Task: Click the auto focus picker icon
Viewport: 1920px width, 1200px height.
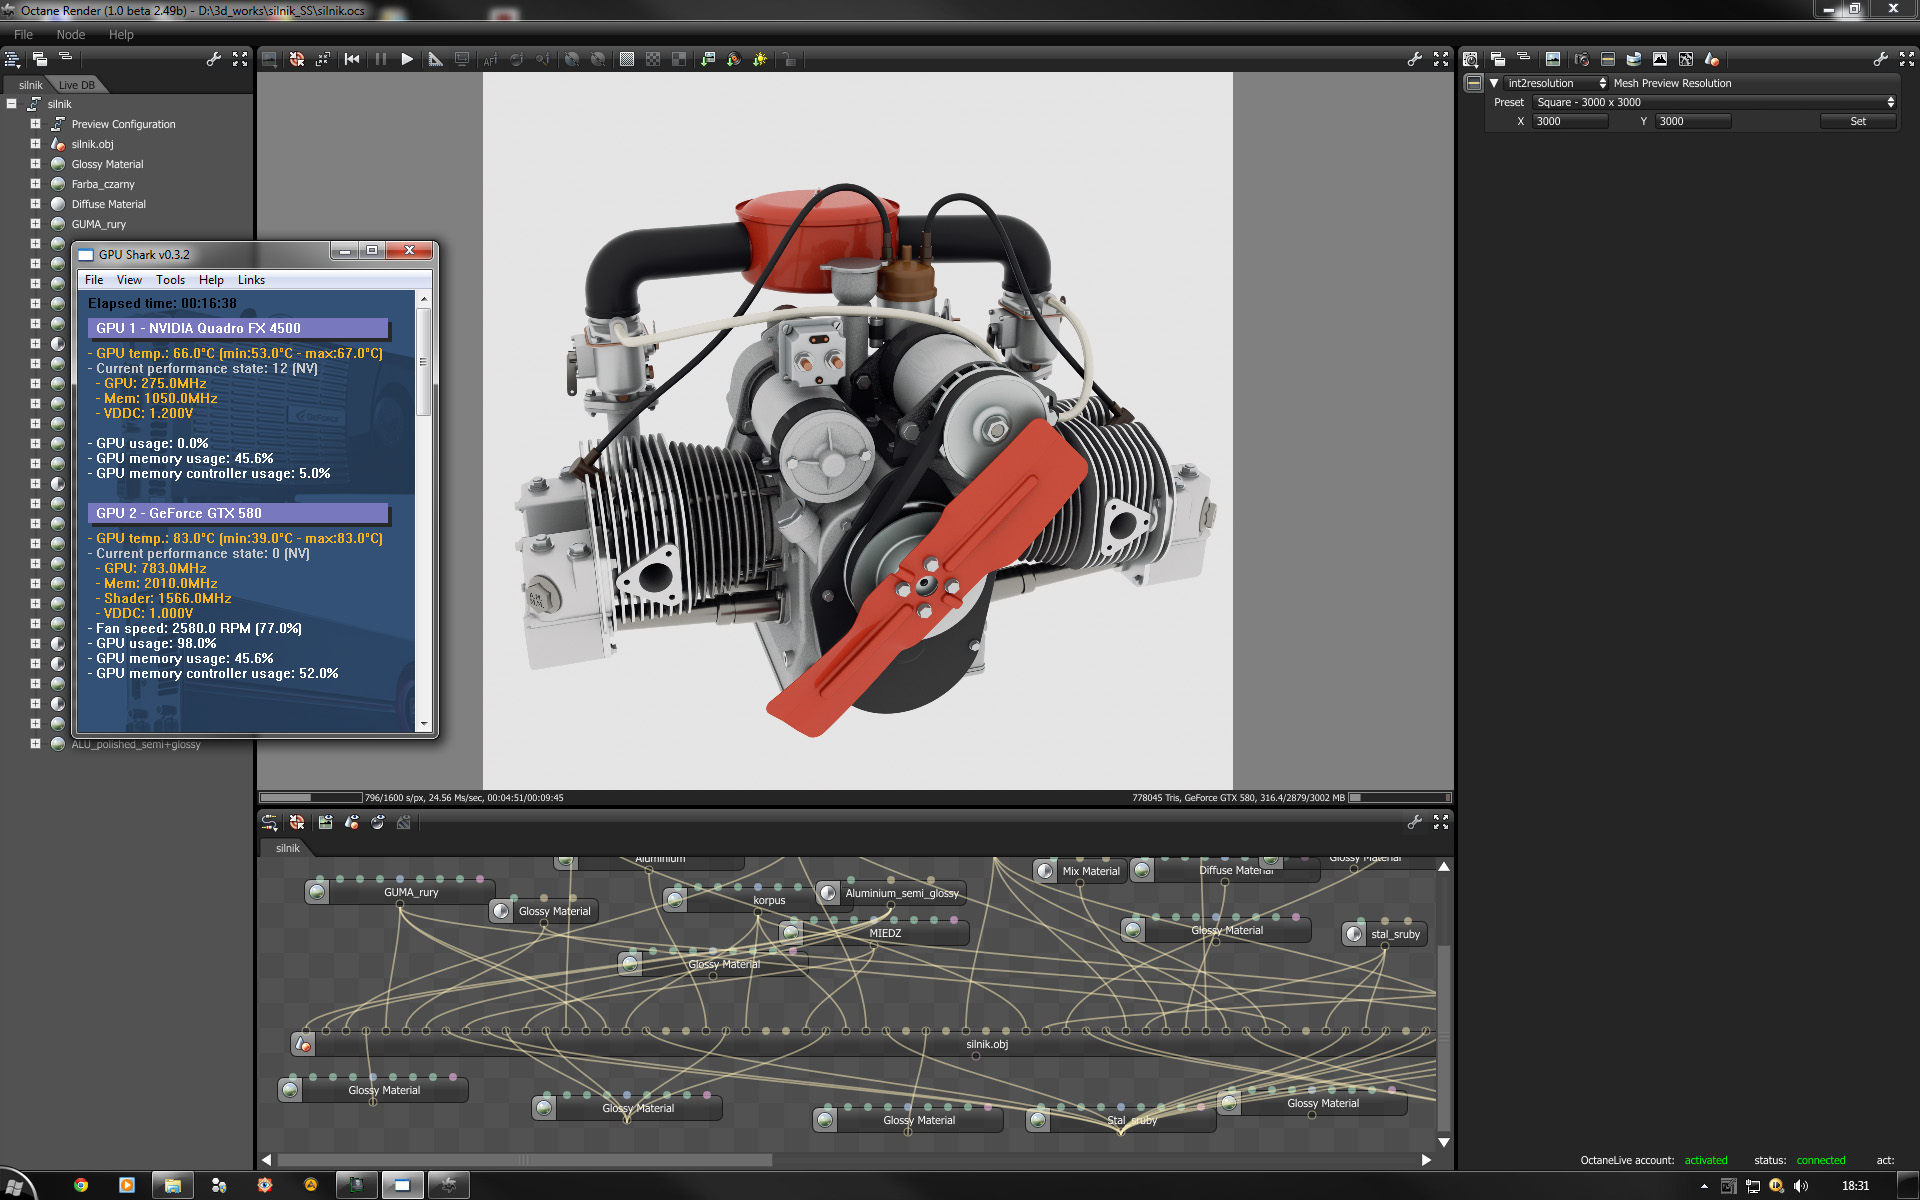Action: tap(490, 59)
